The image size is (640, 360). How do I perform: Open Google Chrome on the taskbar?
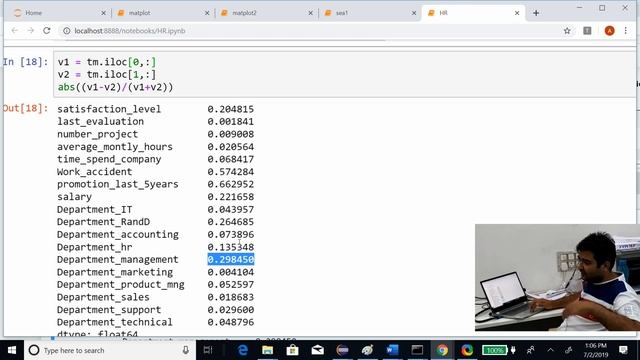tap(442, 350)
